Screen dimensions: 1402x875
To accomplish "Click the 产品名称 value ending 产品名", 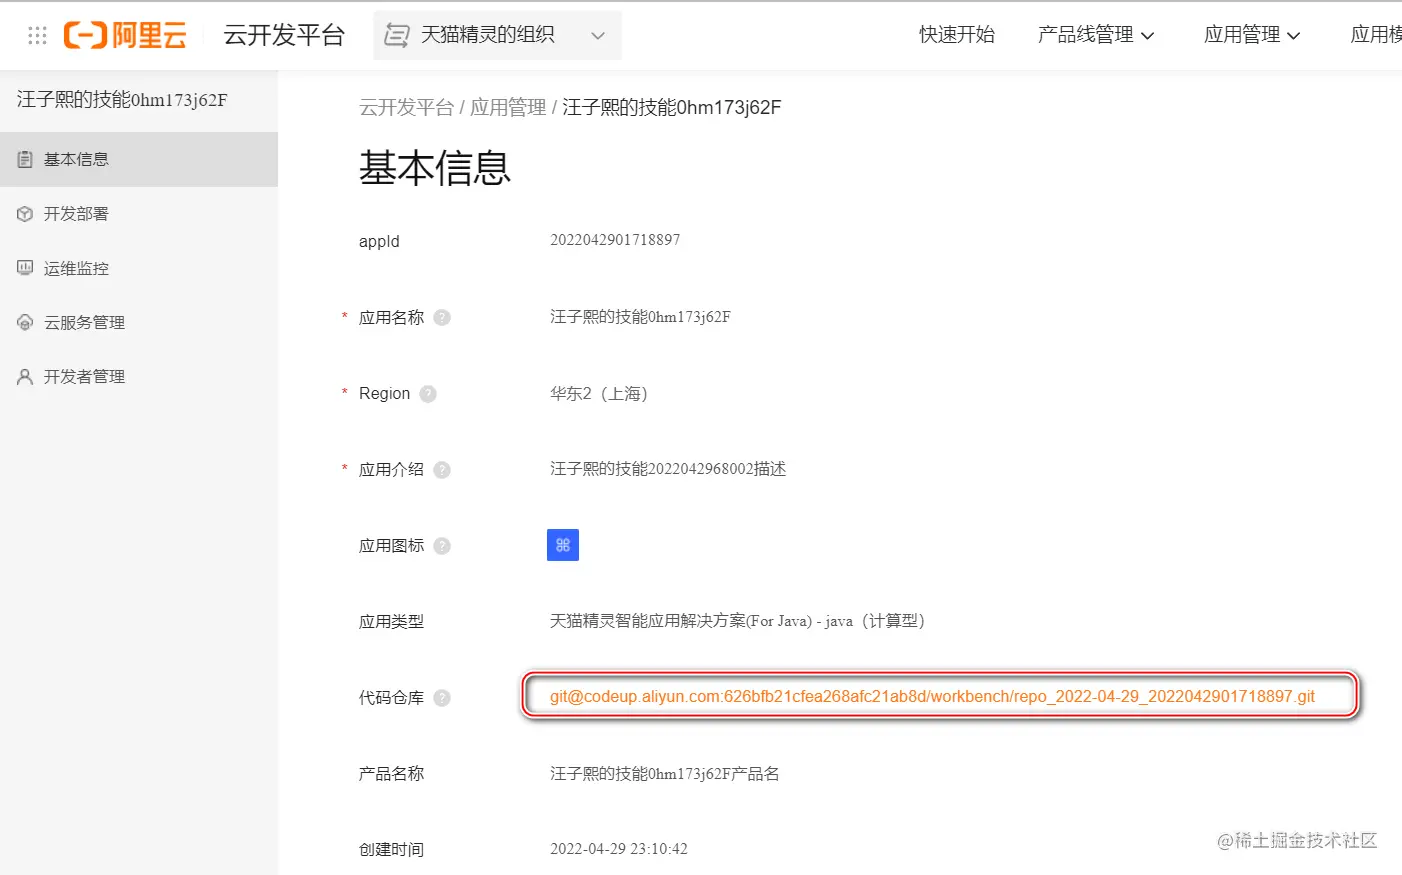I will tap(665, 774).
